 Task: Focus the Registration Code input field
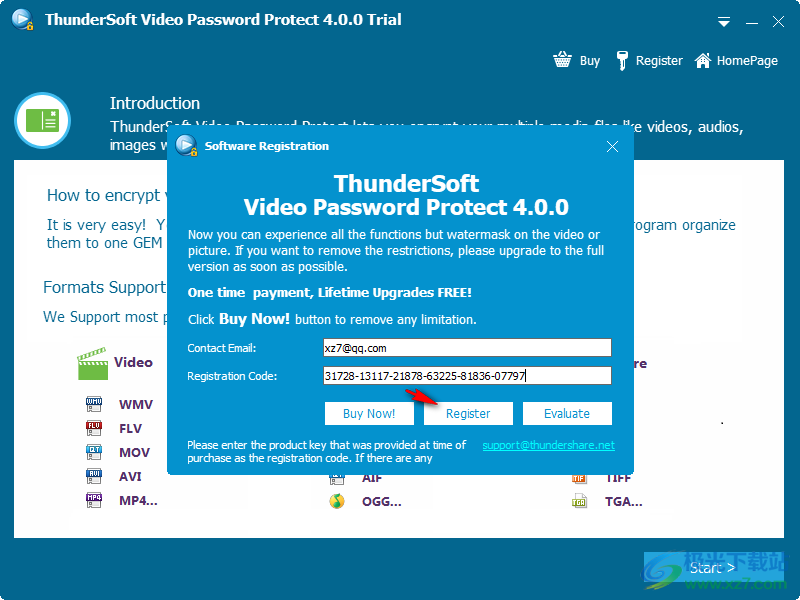[467, 376]
